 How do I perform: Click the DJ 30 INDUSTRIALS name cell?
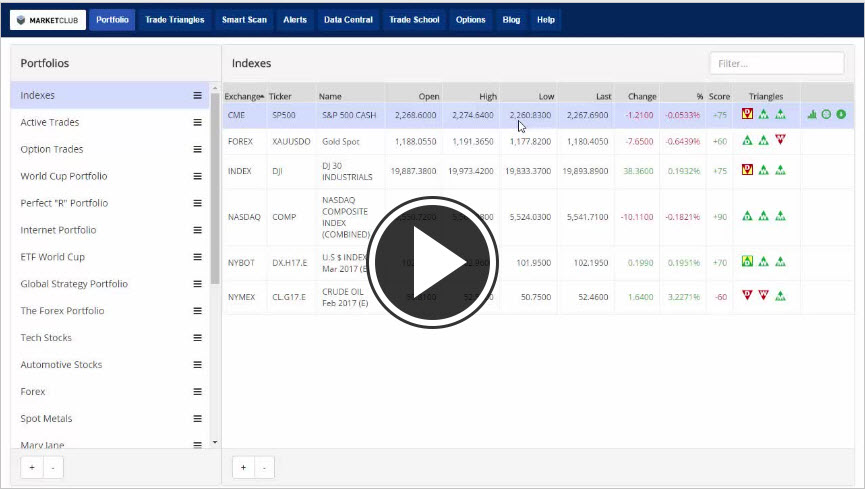pyautogui.click(x=348, y=171)
